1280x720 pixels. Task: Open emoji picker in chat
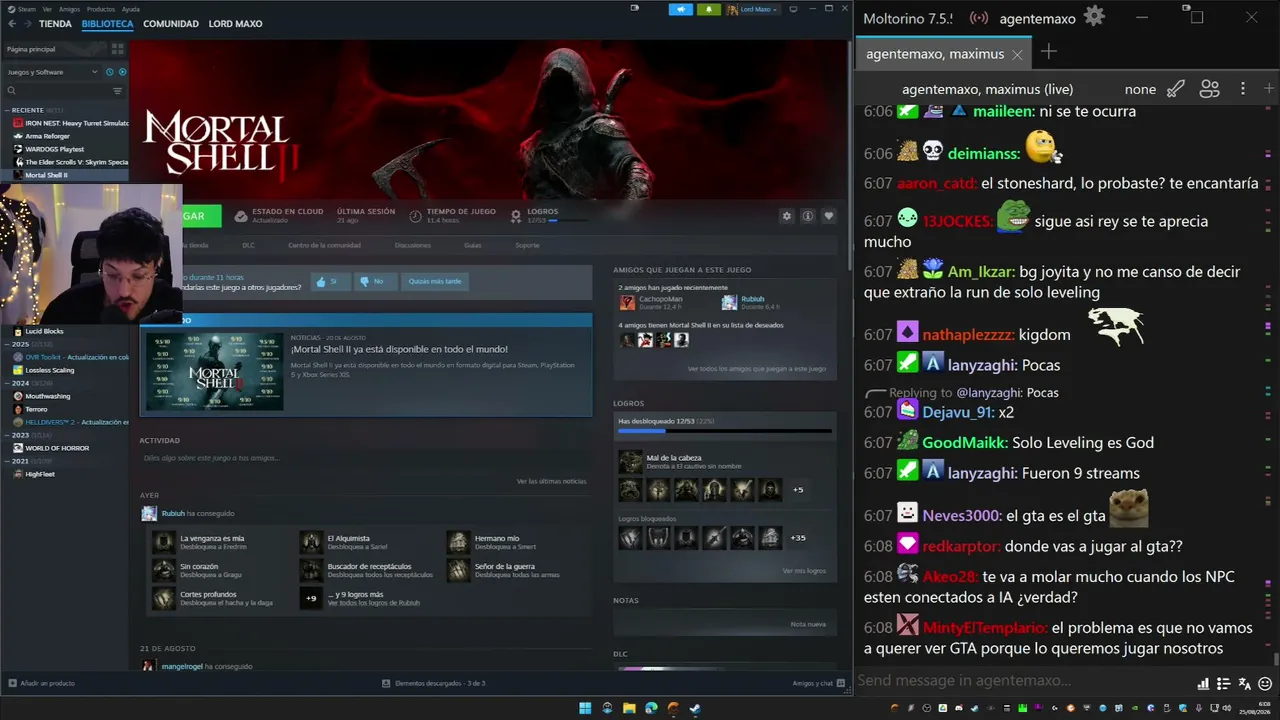1265,684
